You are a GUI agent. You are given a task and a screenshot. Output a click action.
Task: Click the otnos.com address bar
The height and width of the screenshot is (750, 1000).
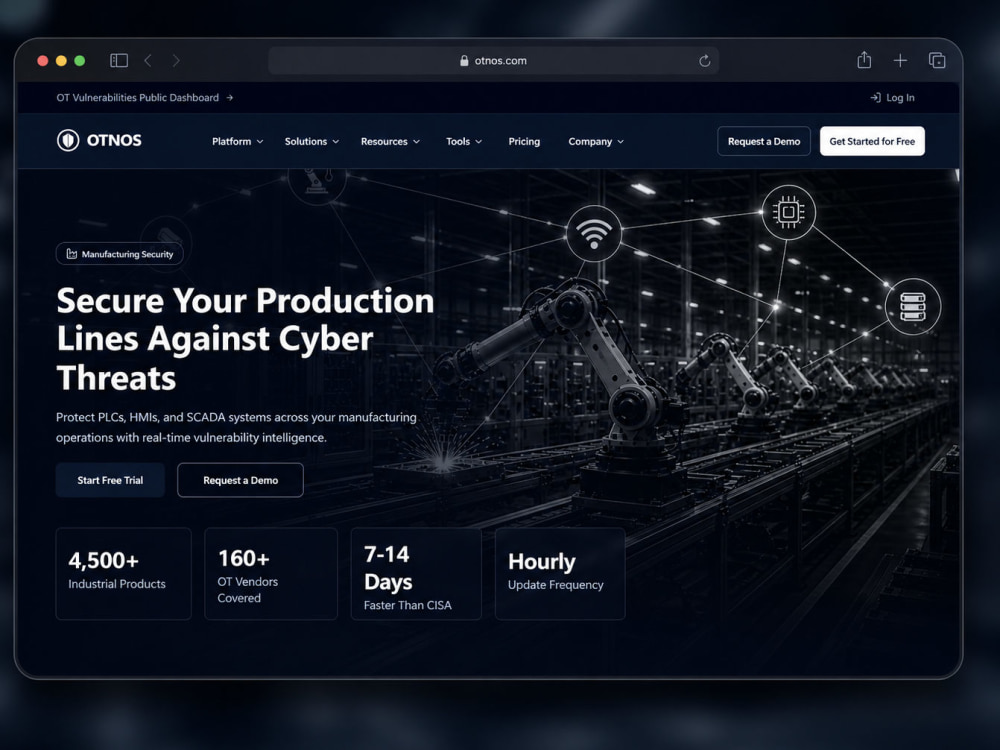coord(494,61)
